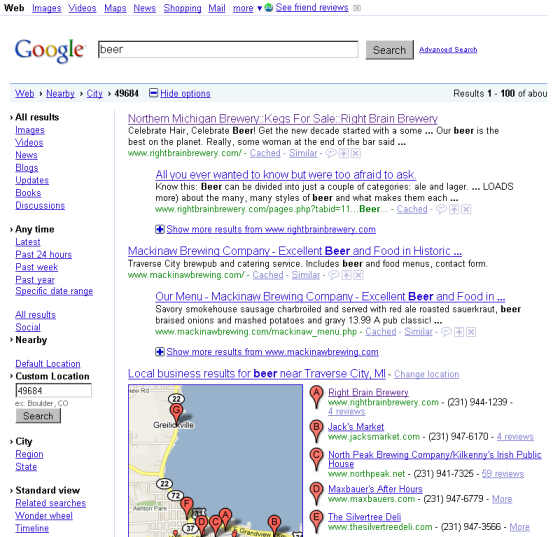Filter to Updates in sidebar
The width and height of the screenshot is (560, 537).
[32, 180]
